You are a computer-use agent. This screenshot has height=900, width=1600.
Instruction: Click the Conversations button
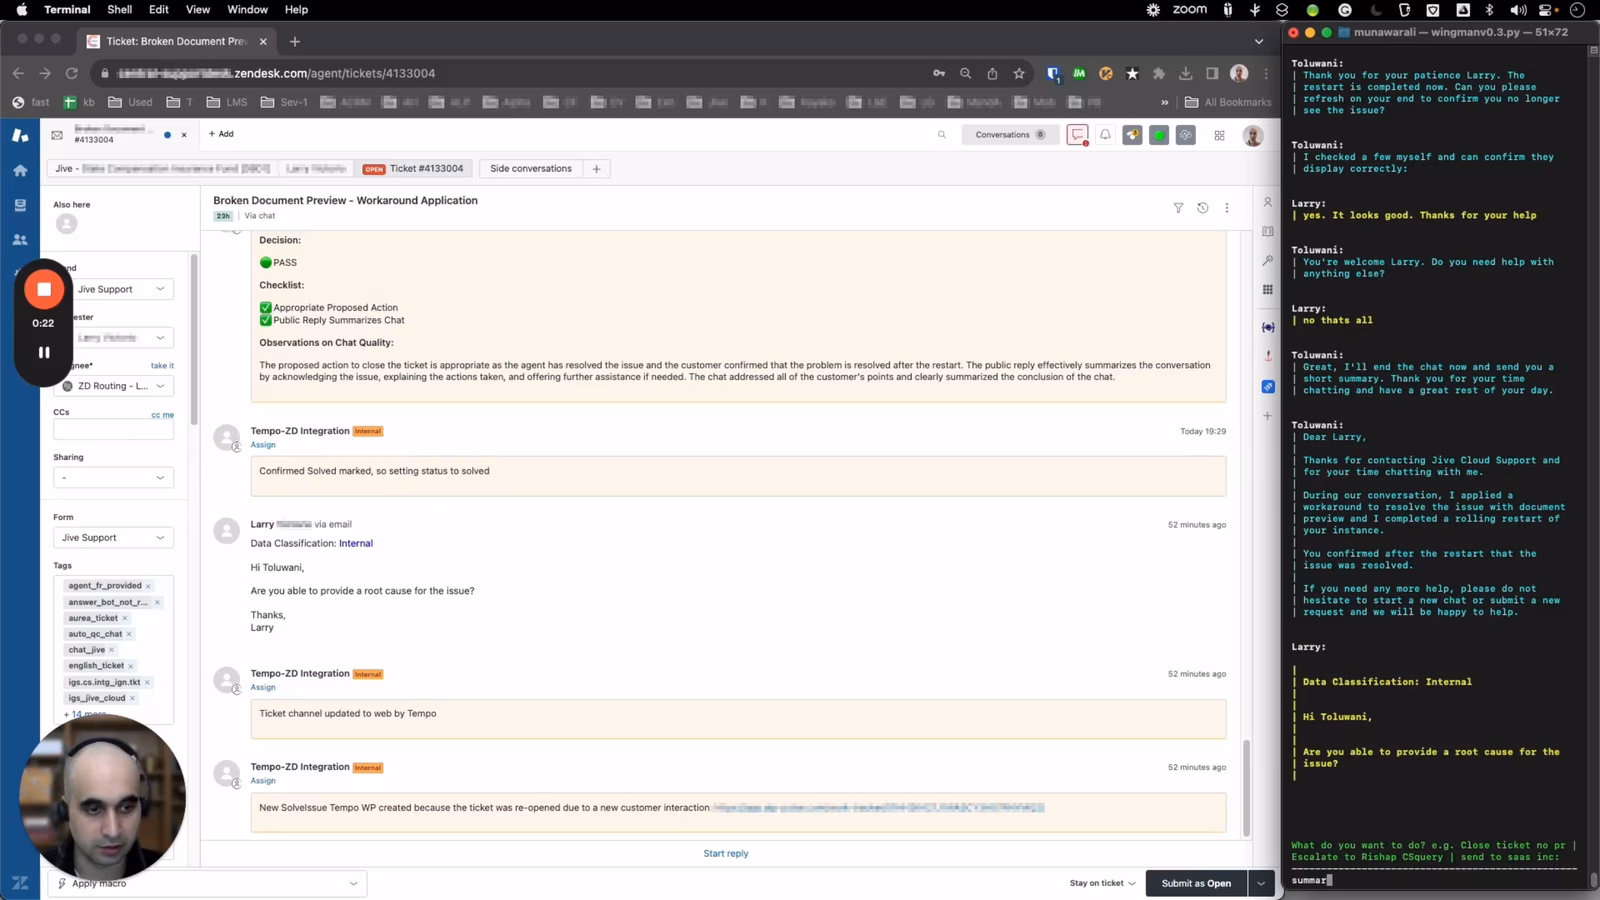pos(1010,135)
